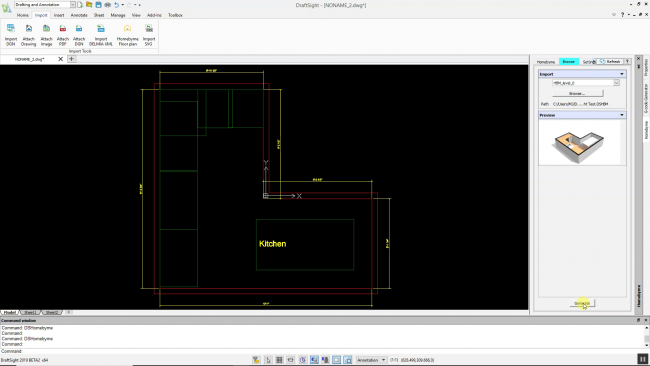The height and width of the screenshot is (366, 650).
Task: Open the undo history dropdown arrow
Action: (123, 5)
